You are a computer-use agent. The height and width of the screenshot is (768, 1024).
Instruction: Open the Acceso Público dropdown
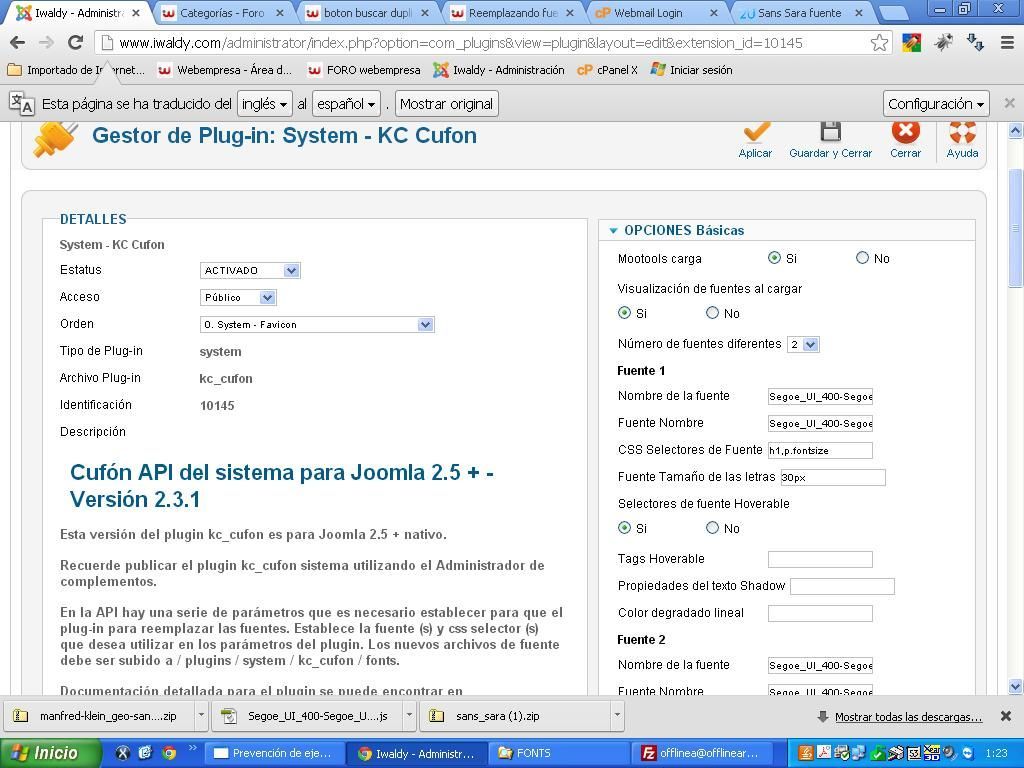(238, 297)
